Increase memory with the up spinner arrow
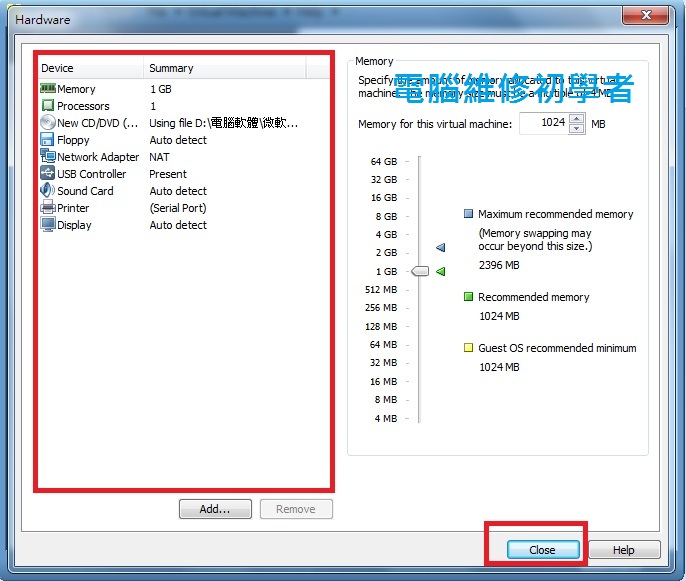Image resolution: width=686 pixels, height=581 pixels. [x=577, y=118]
